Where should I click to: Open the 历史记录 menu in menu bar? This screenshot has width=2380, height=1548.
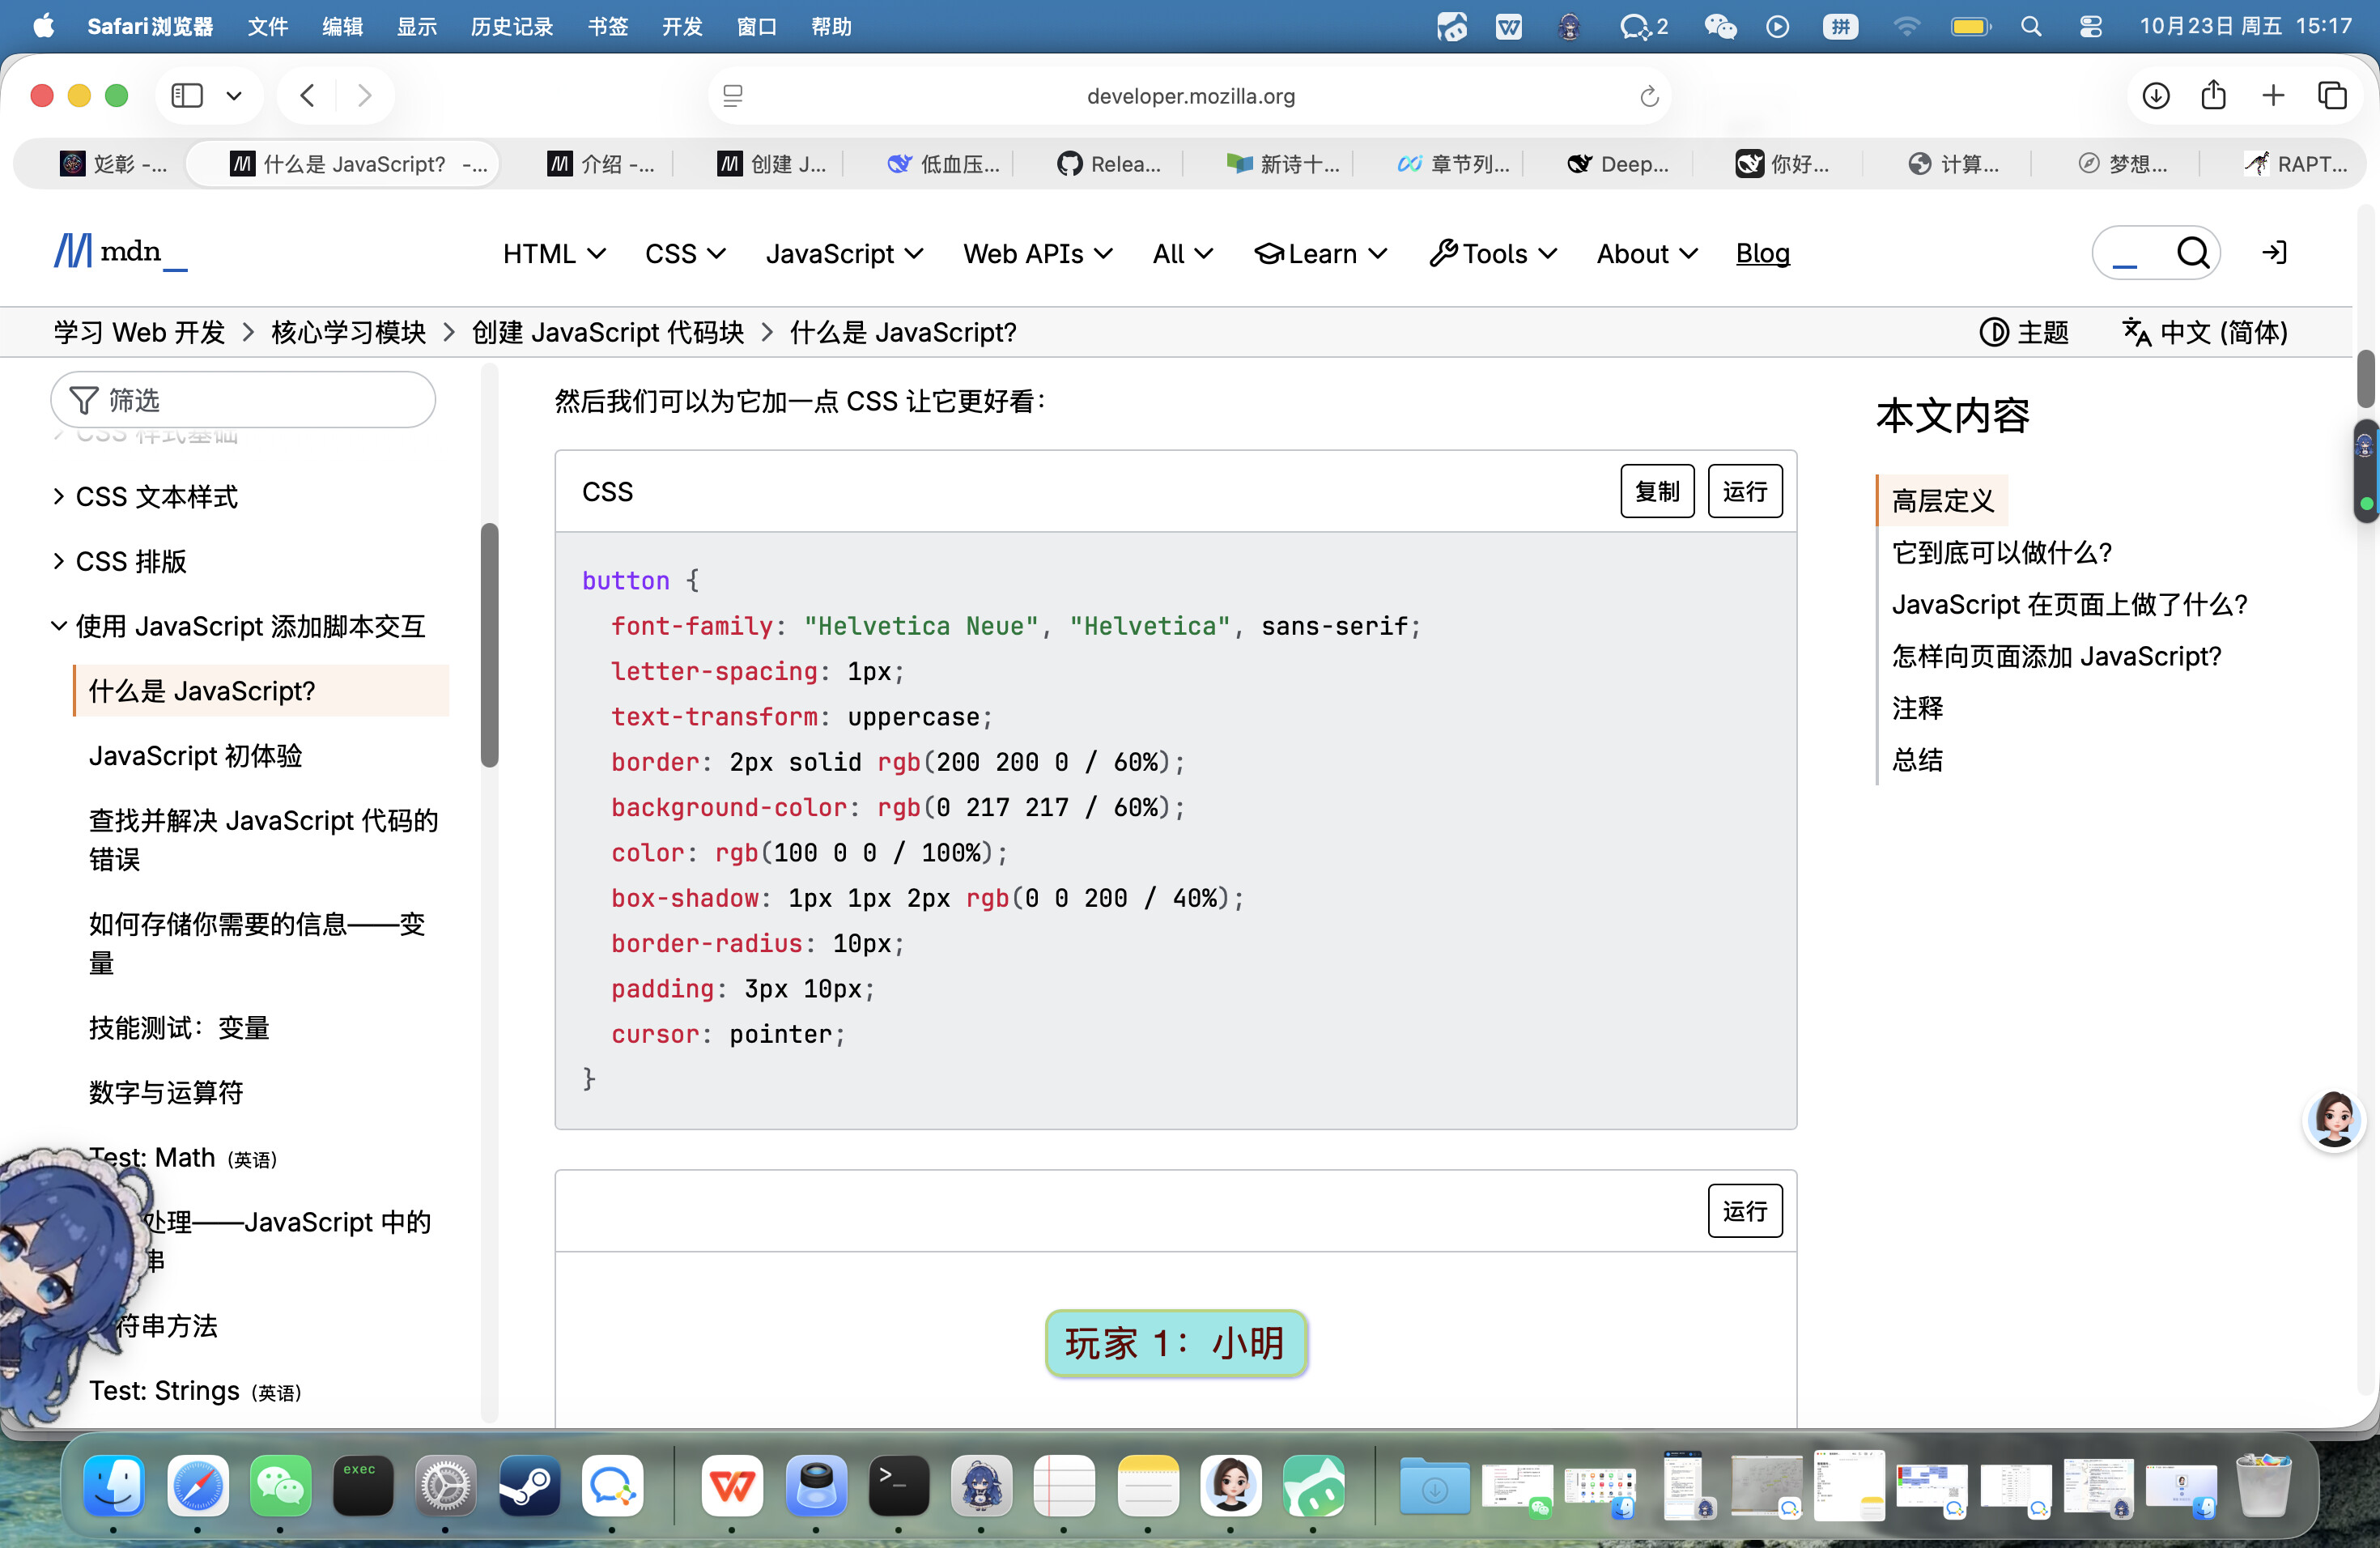(x=512, y=27)
